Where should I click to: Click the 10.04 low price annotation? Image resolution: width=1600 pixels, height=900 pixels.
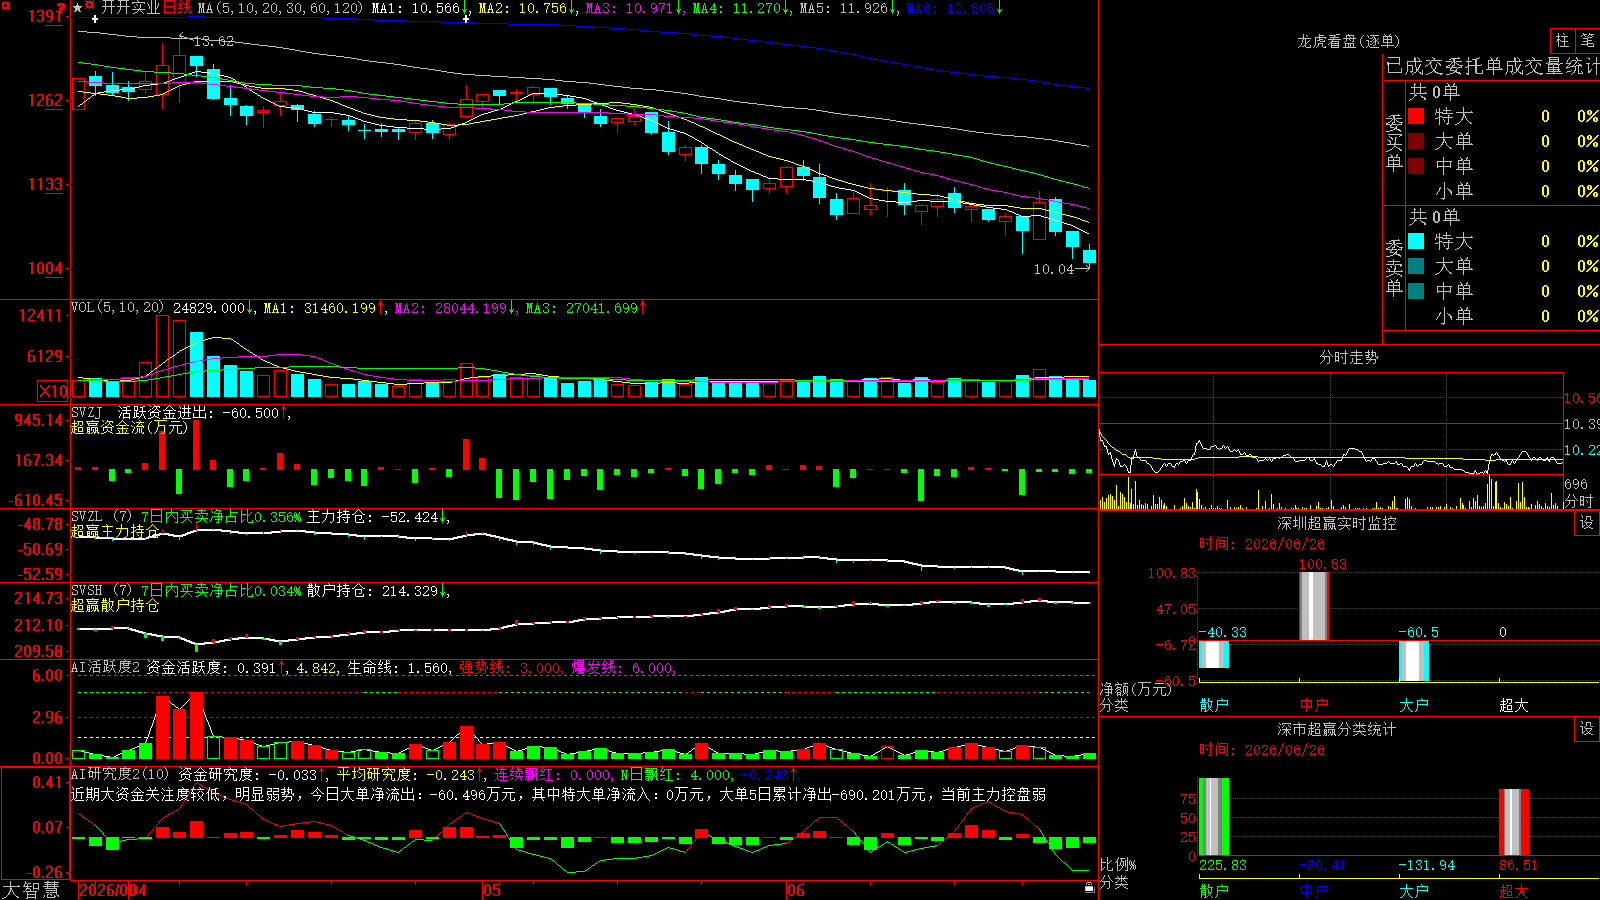[1053, 269]
